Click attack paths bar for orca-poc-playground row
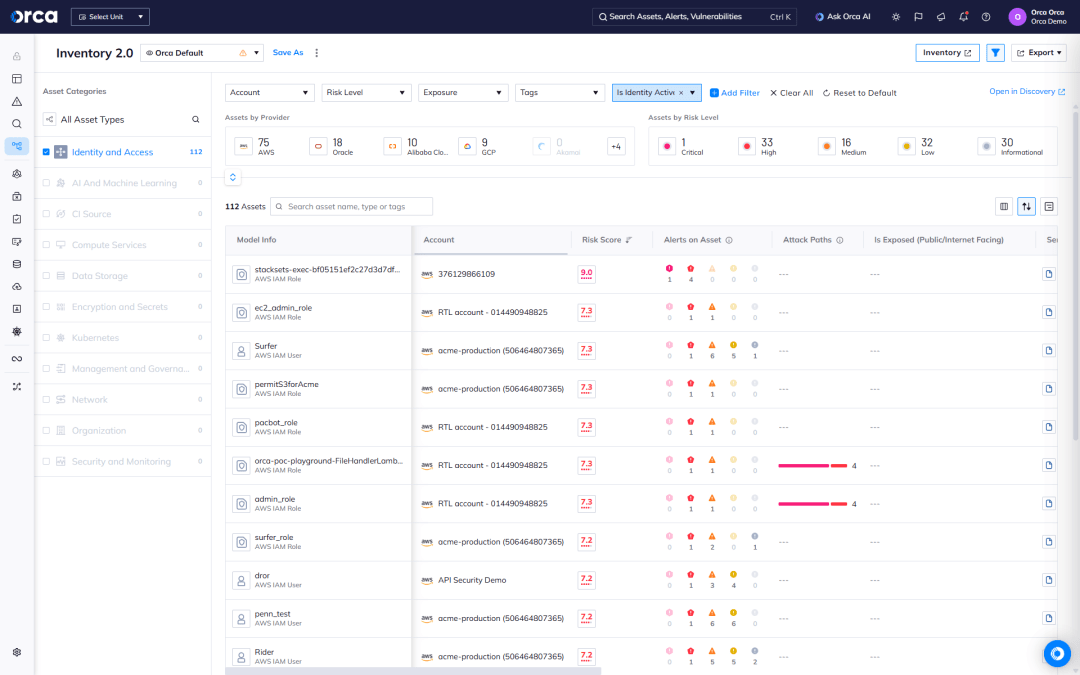Viewport: 1080px width, 675px height. pos(813,466)
